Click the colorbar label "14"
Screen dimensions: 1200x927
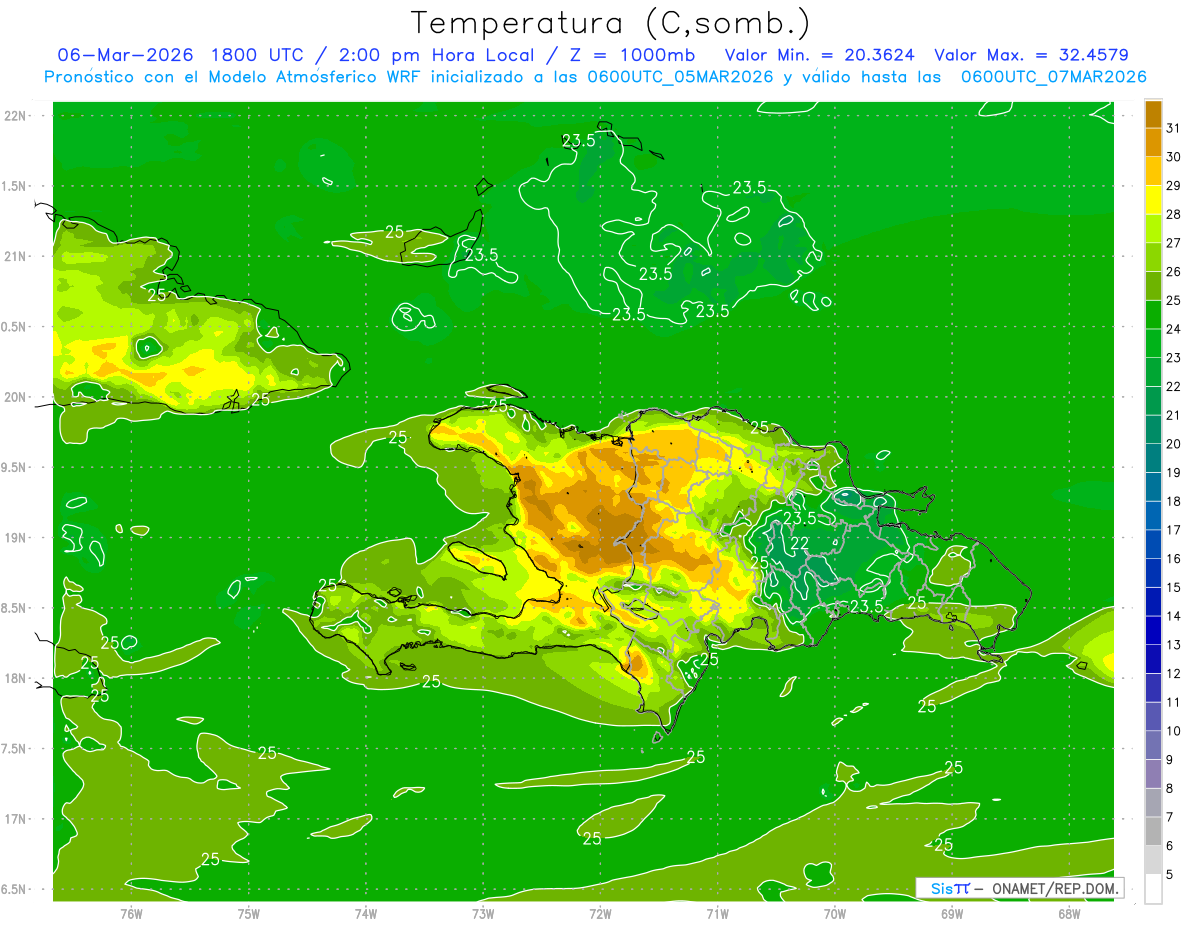click(x=1174, y=616)
